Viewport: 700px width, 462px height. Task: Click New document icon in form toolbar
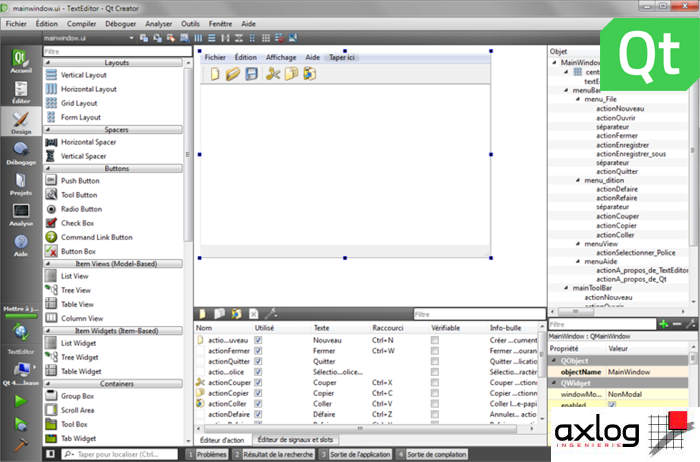(x=215, y=74)
